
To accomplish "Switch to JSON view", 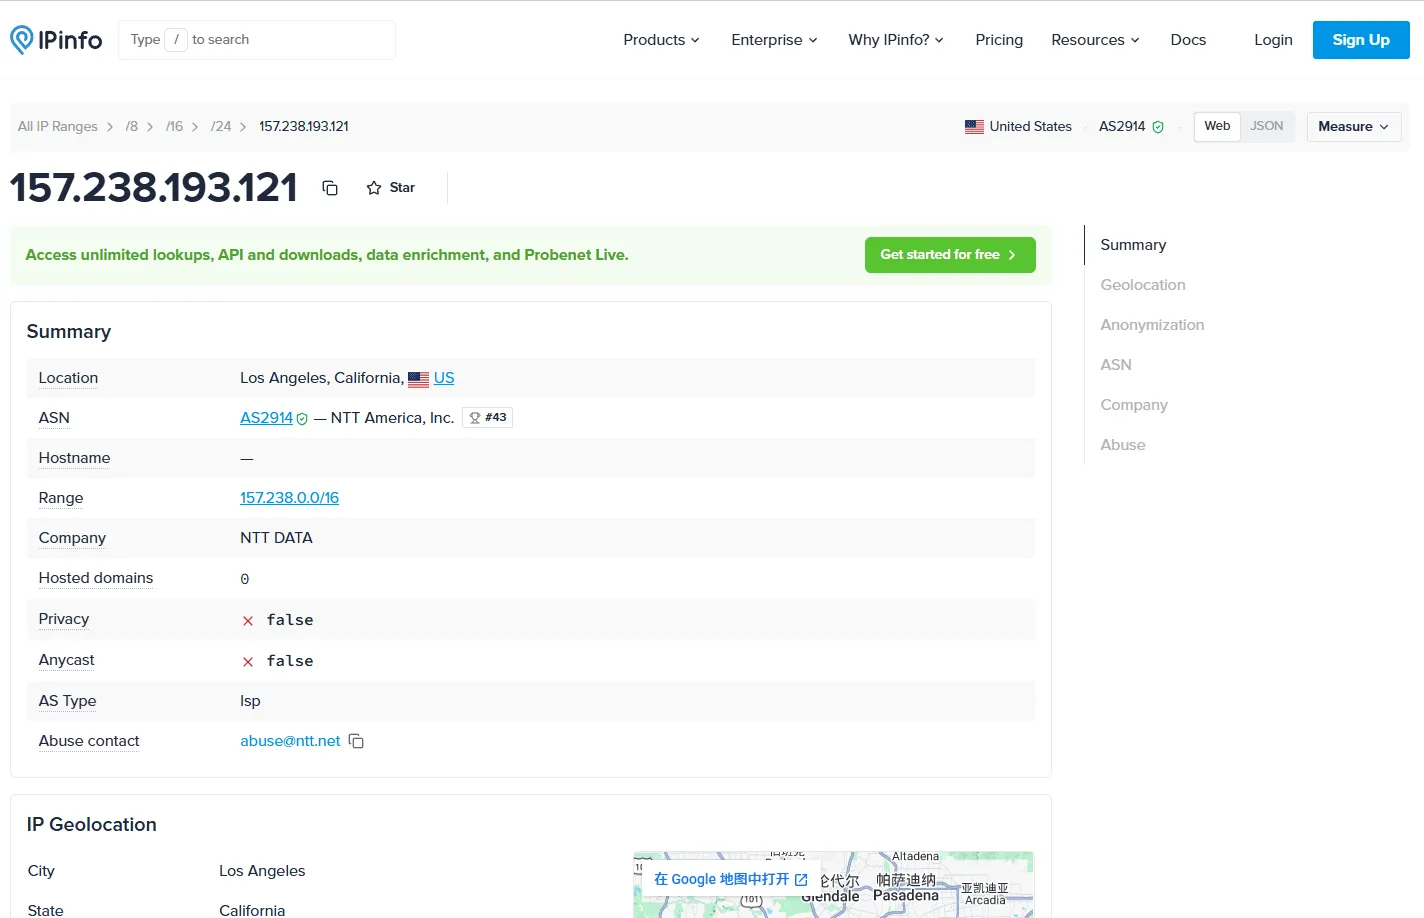I will click(x=1267, y=126).
